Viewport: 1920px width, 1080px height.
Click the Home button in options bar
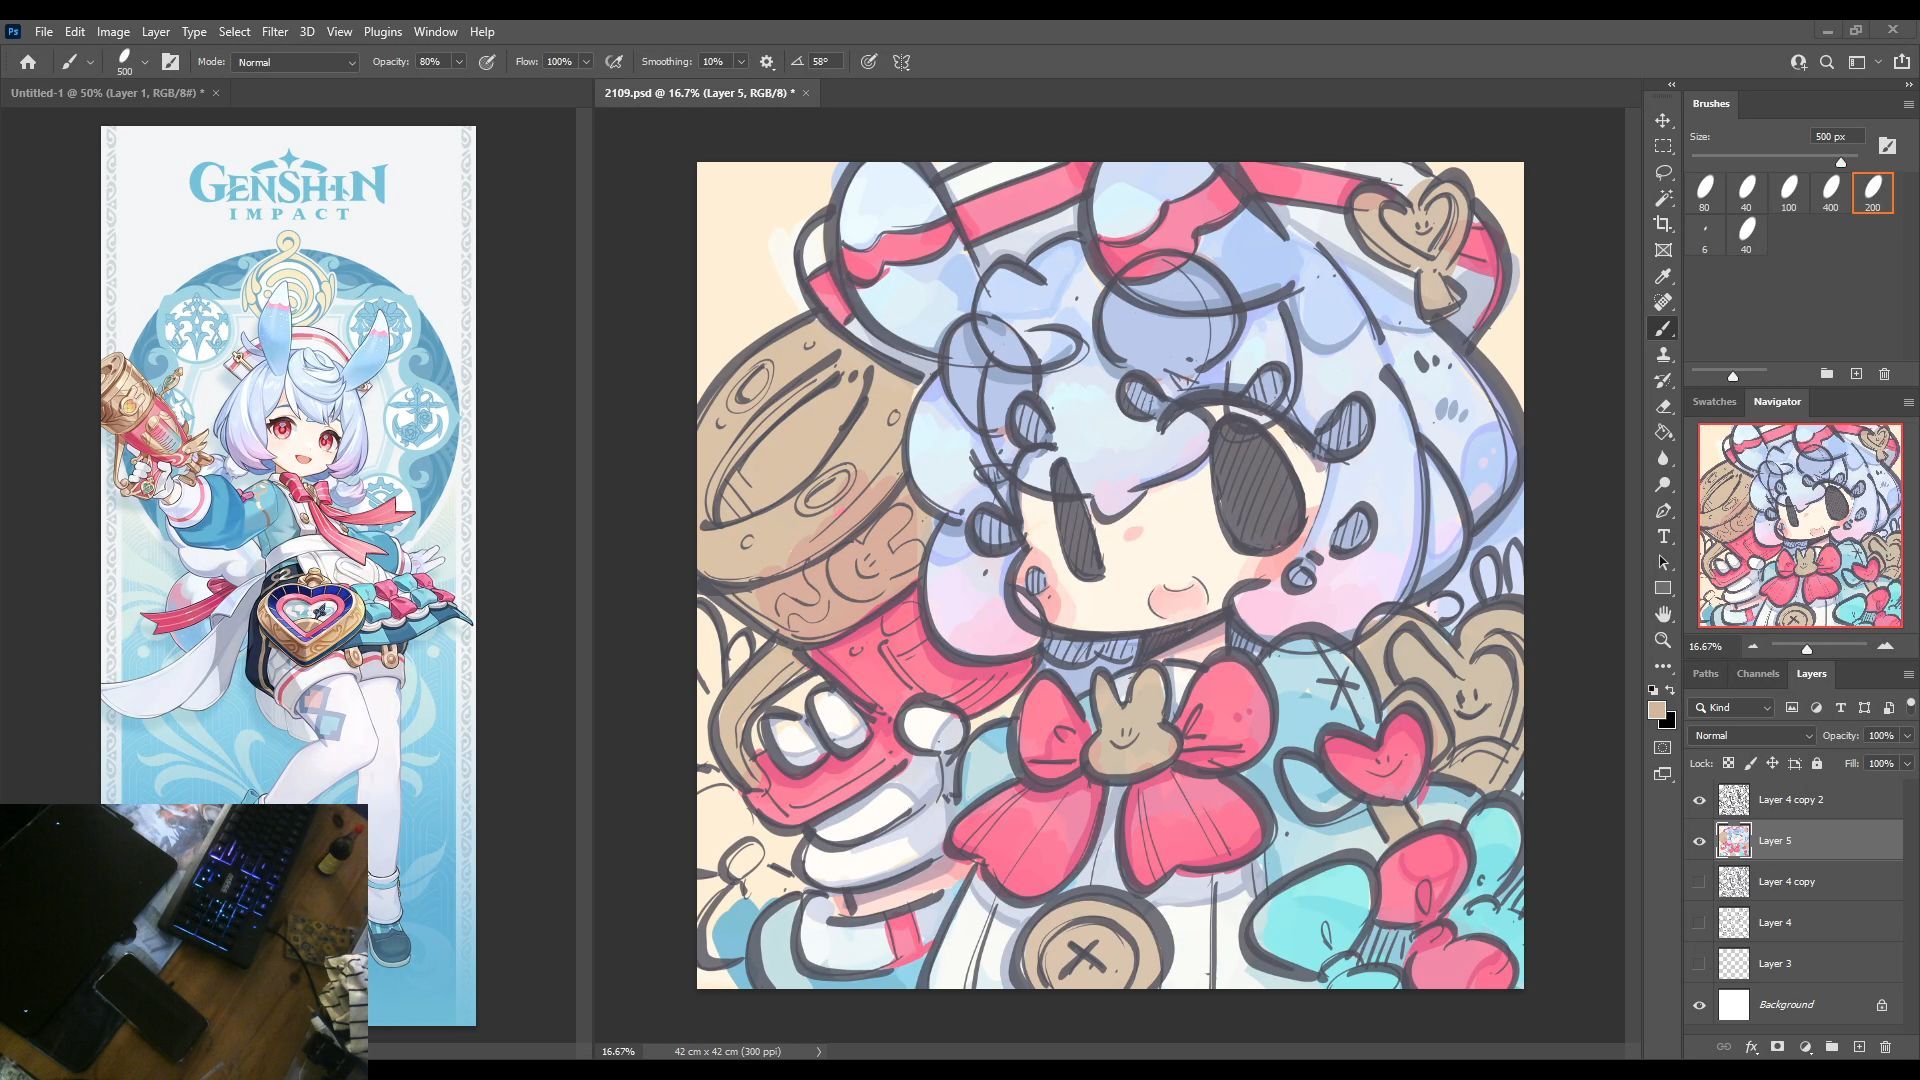tap(28, 62)
